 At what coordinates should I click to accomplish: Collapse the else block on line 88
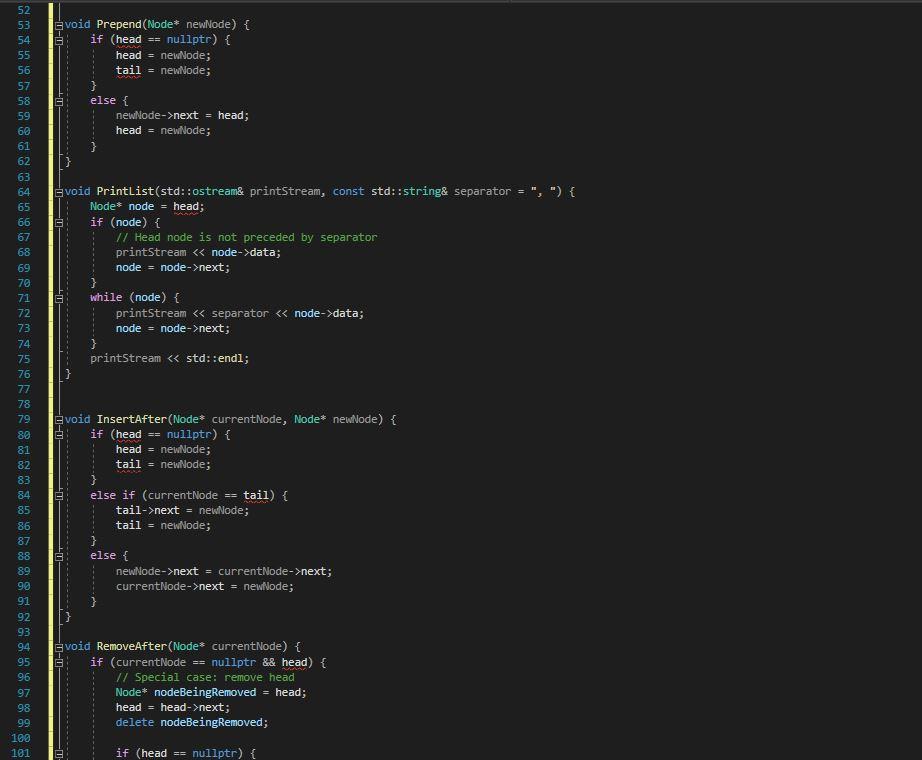pos(59,556)
